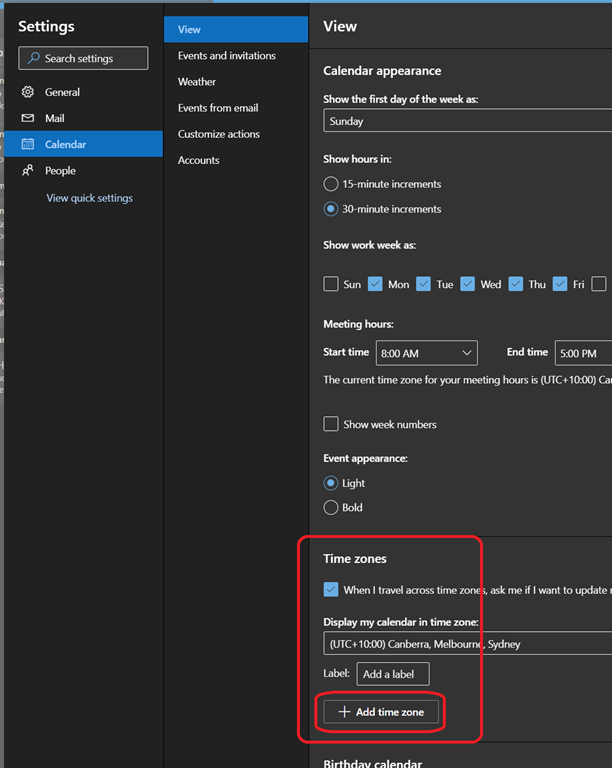Screen dimensions: 612x768
Task: Go to the Weather settings section
Action: [197, 82]
